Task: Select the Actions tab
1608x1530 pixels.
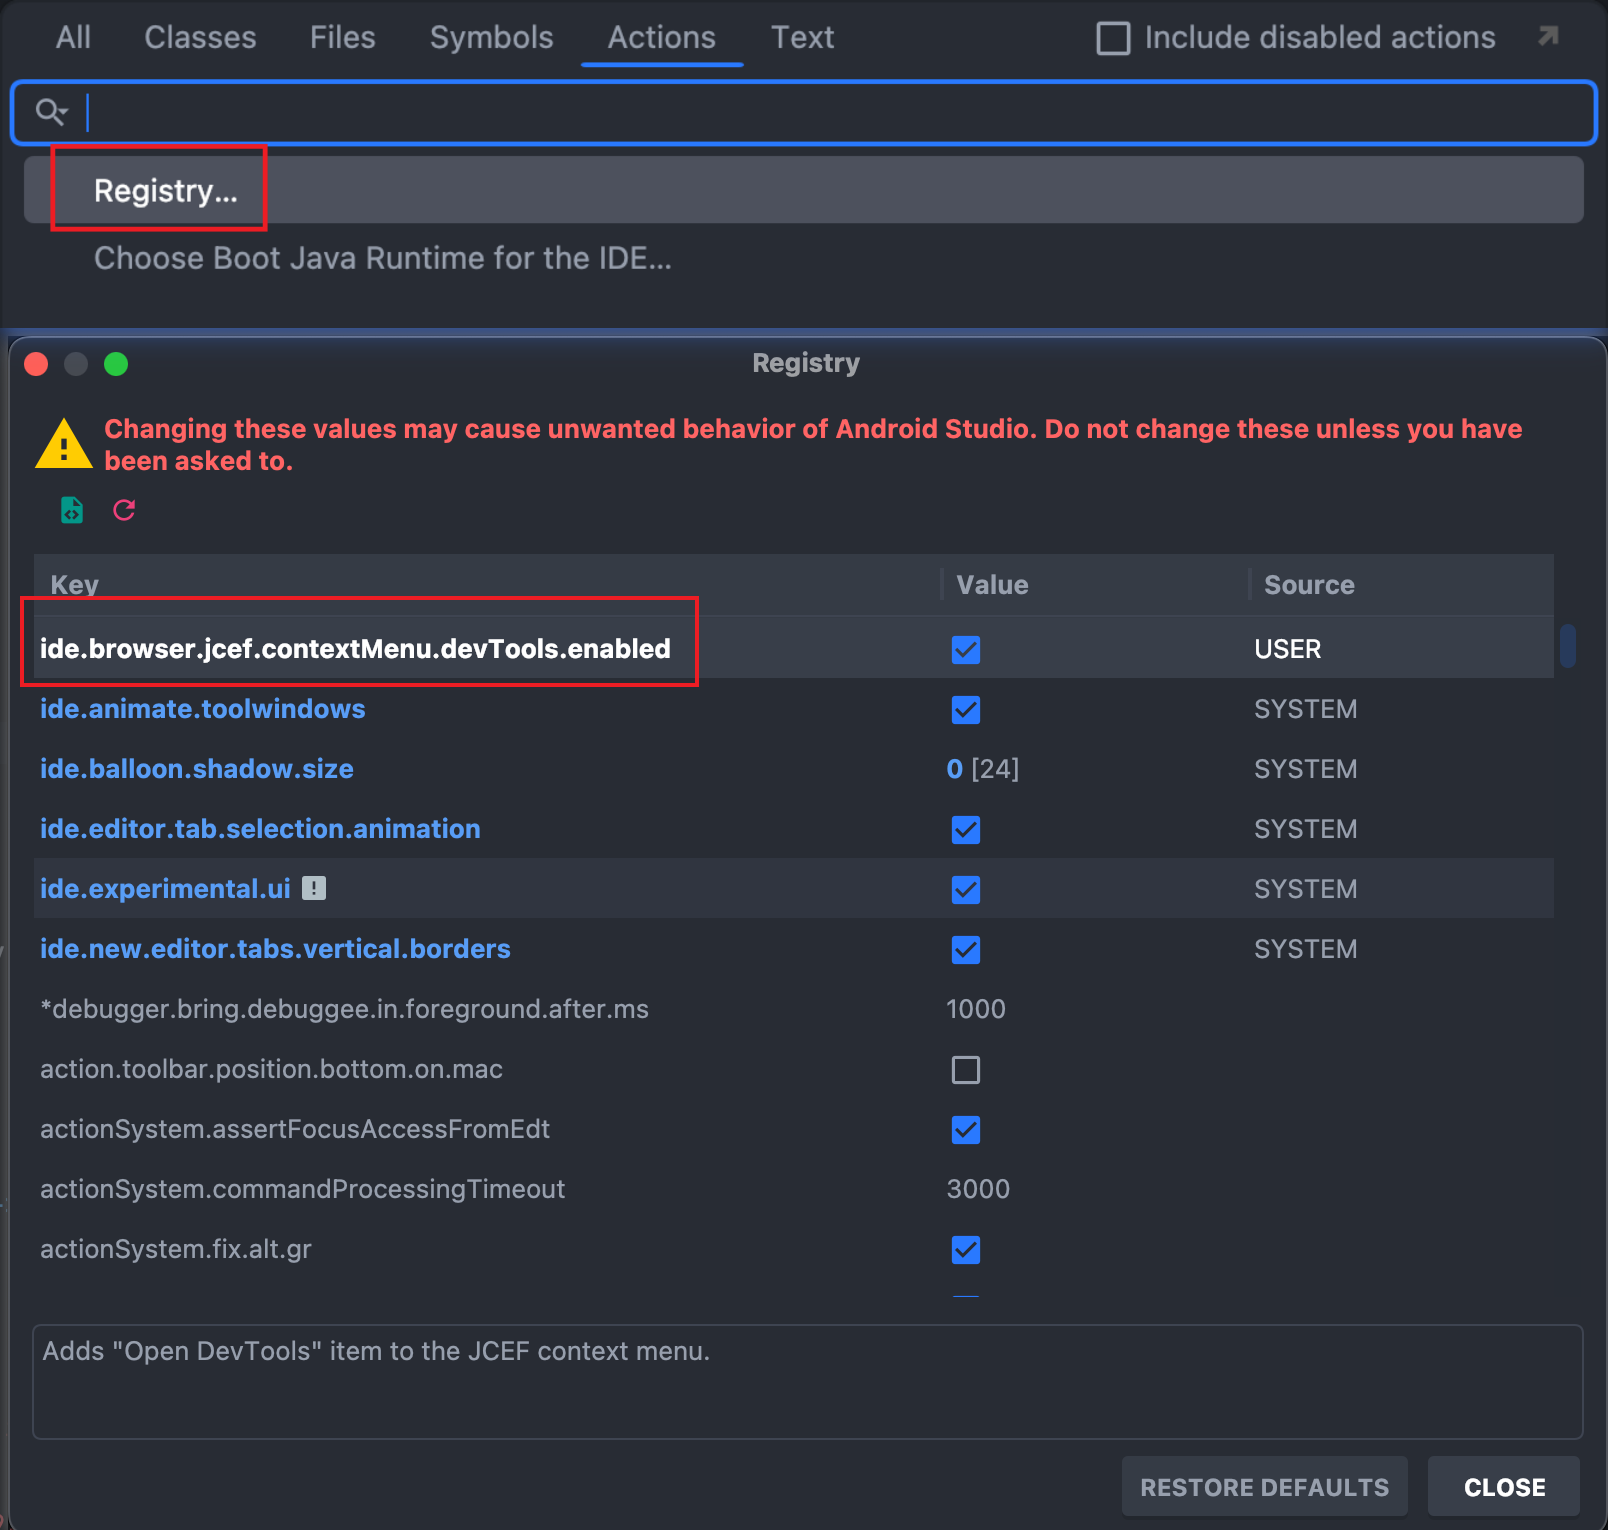Action: pyautogui.click(x=661, y=38)
